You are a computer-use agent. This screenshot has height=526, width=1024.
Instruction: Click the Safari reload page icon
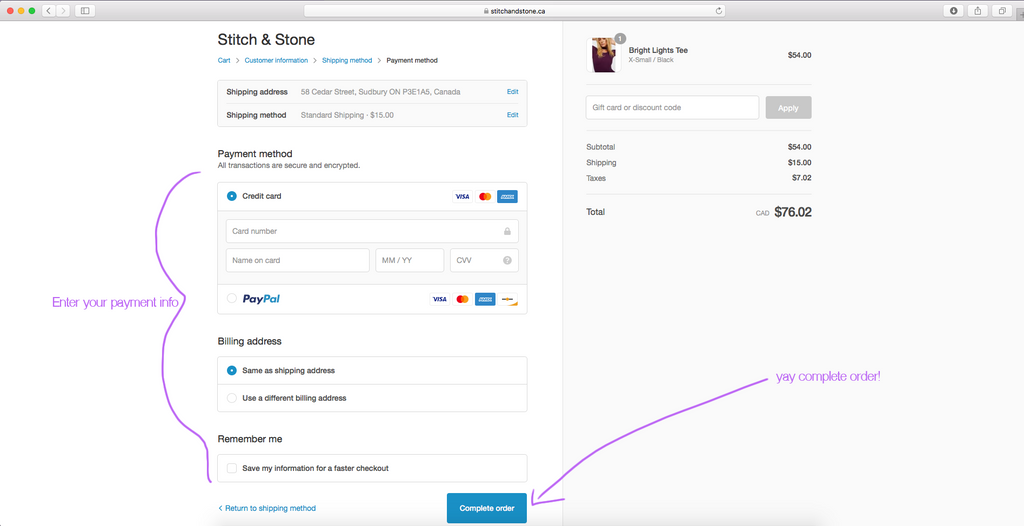pos(718,11)
